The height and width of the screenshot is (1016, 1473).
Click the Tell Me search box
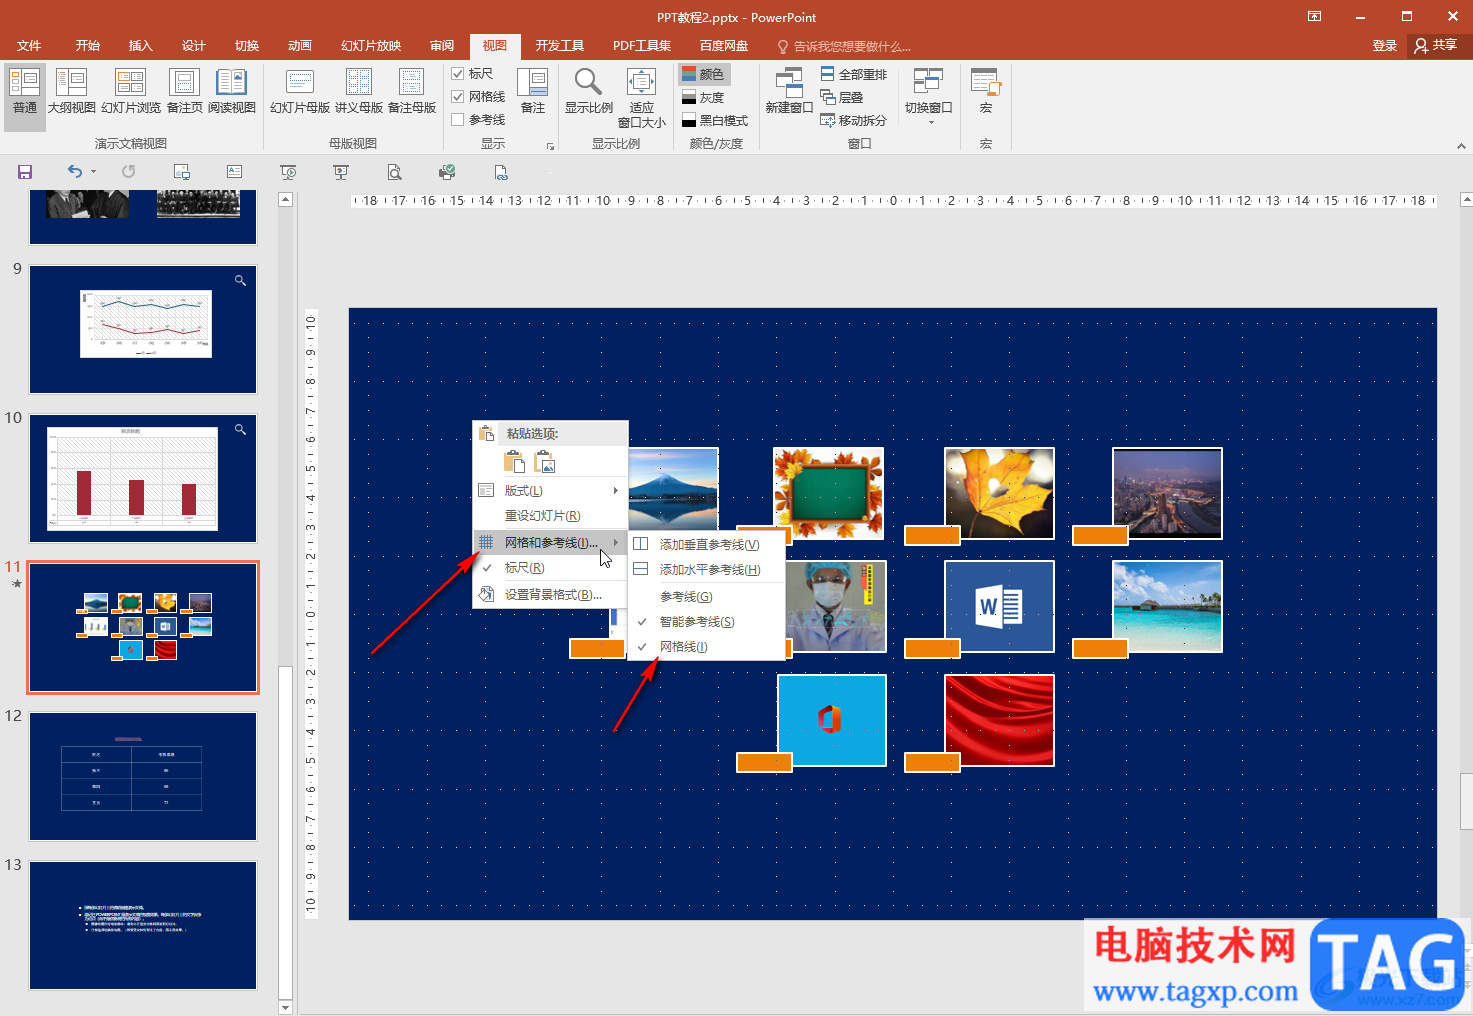pyautogui.click(x=845, y=47)
